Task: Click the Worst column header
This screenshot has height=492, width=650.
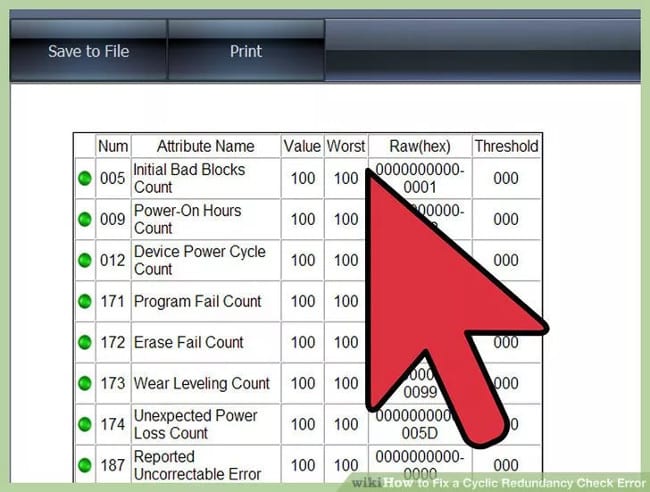Action: point(346,146)
